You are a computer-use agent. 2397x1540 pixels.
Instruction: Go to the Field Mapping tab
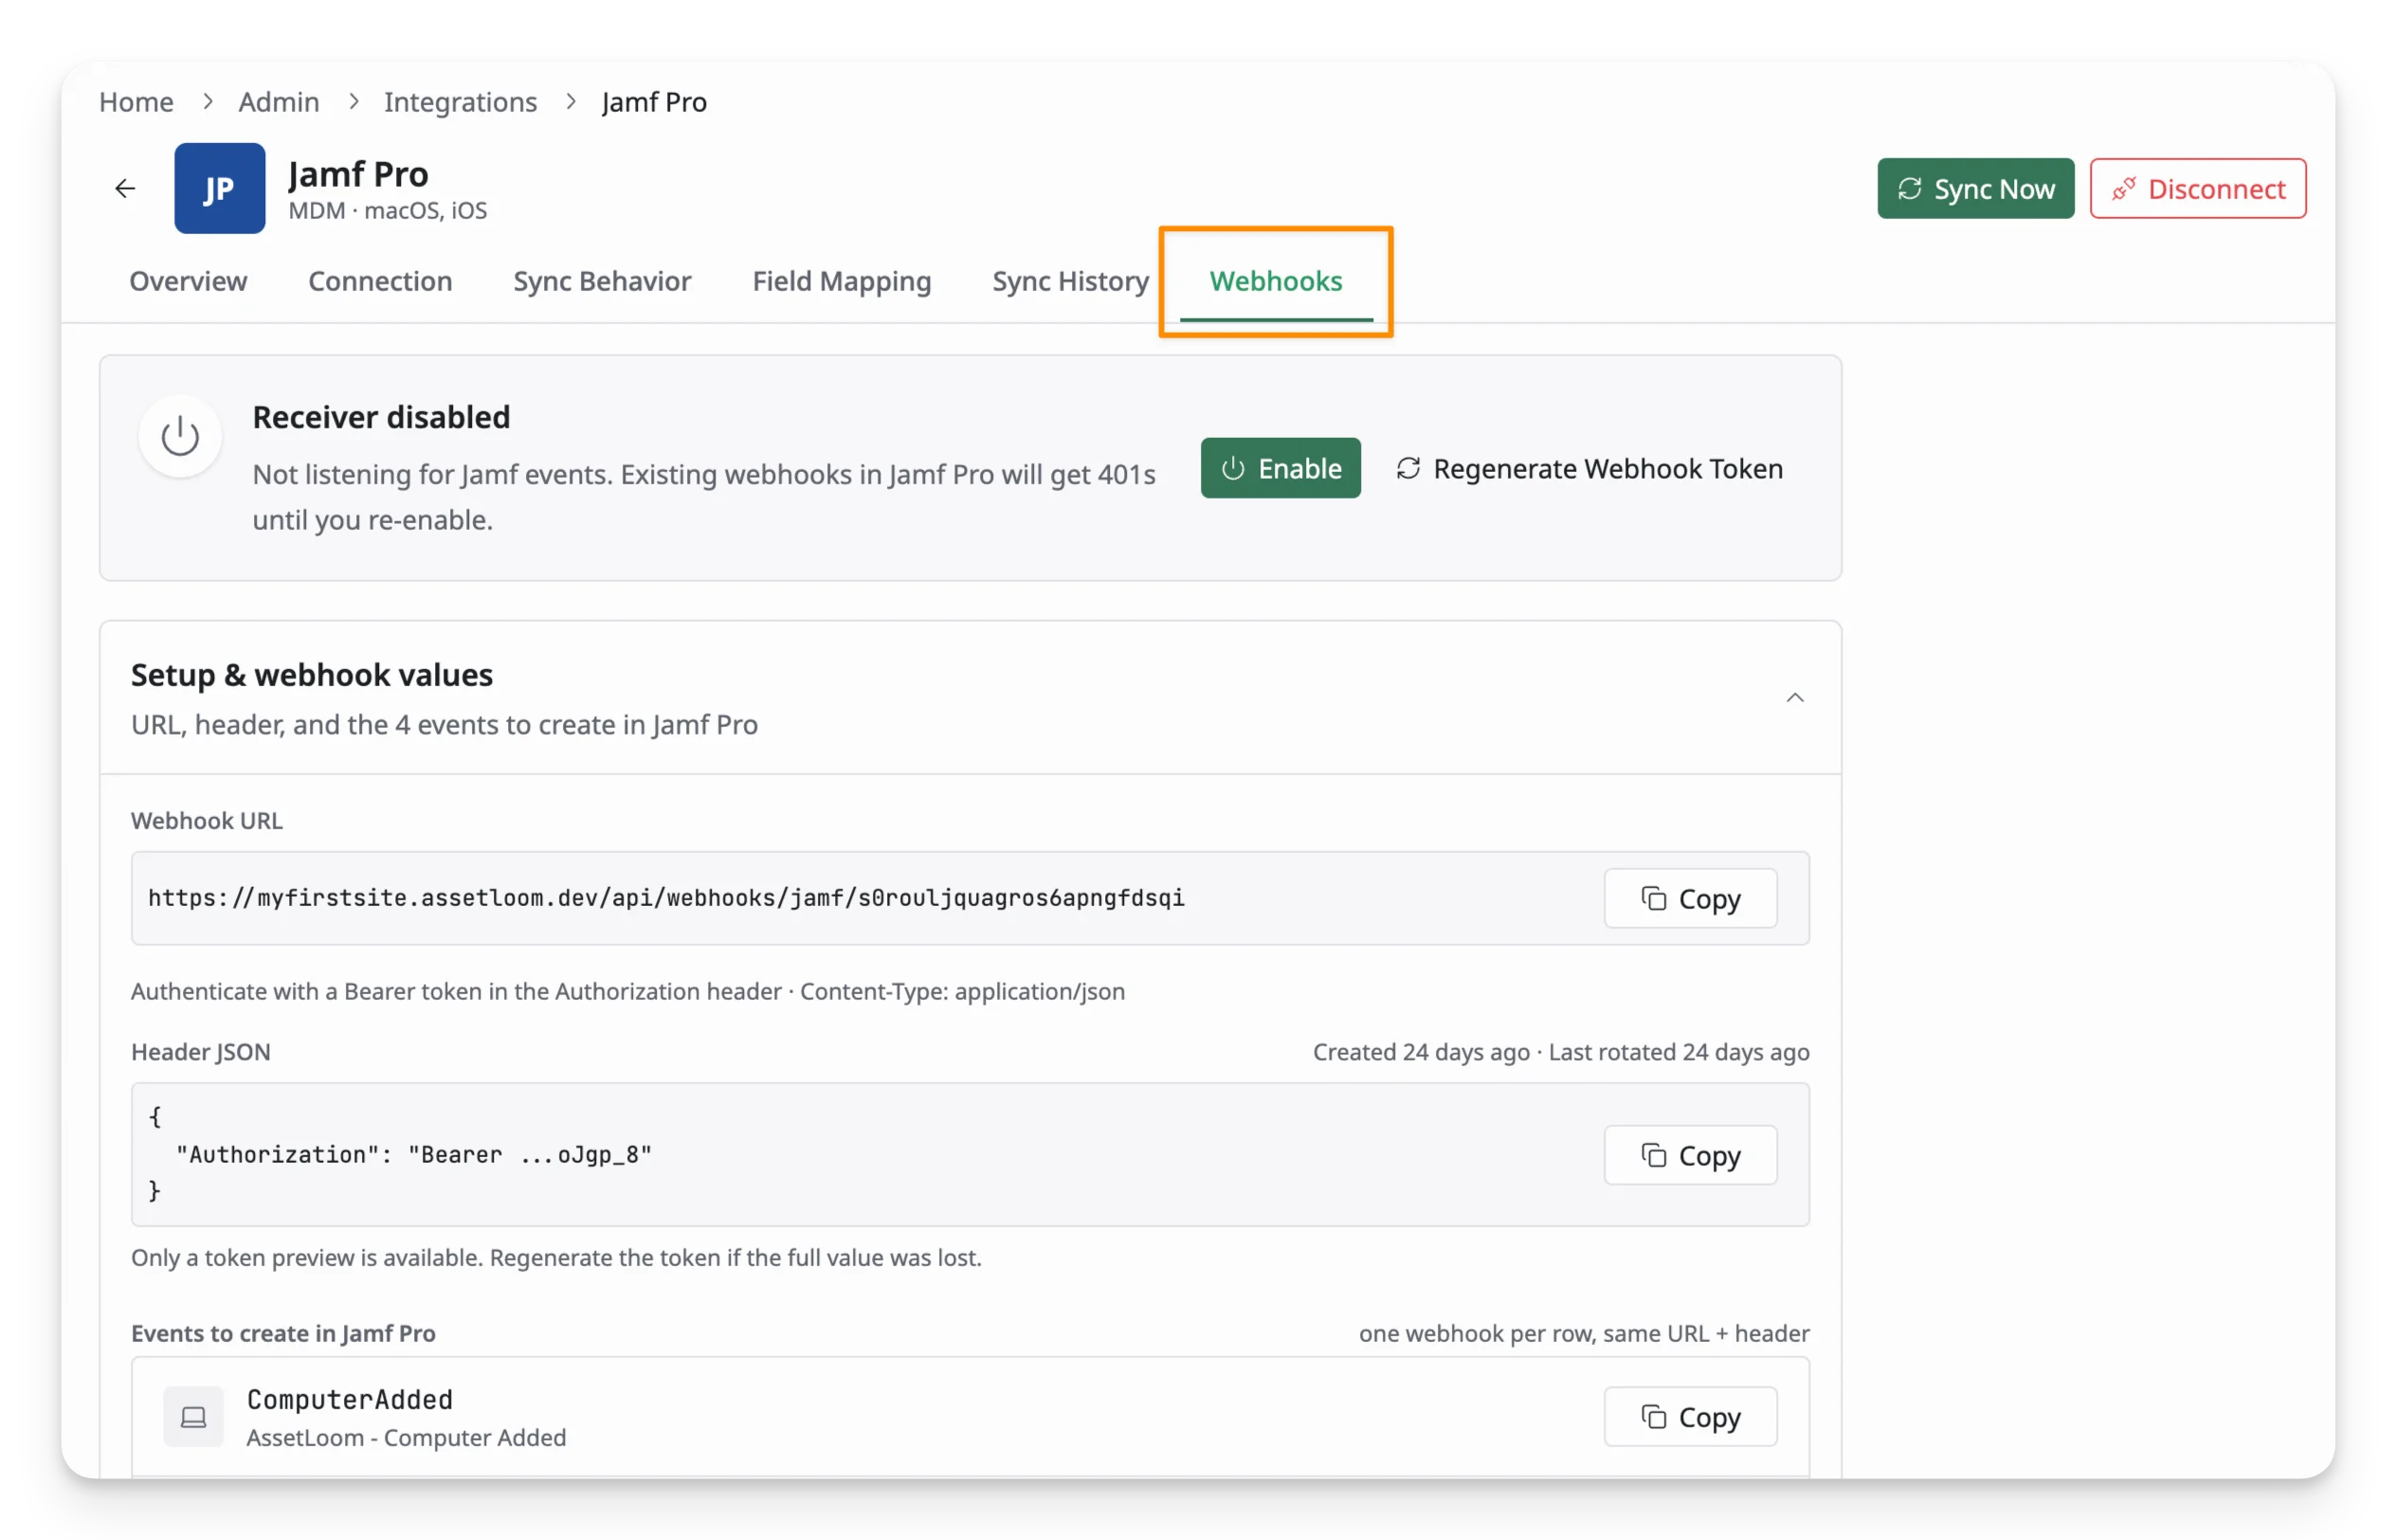click(842, 281)
